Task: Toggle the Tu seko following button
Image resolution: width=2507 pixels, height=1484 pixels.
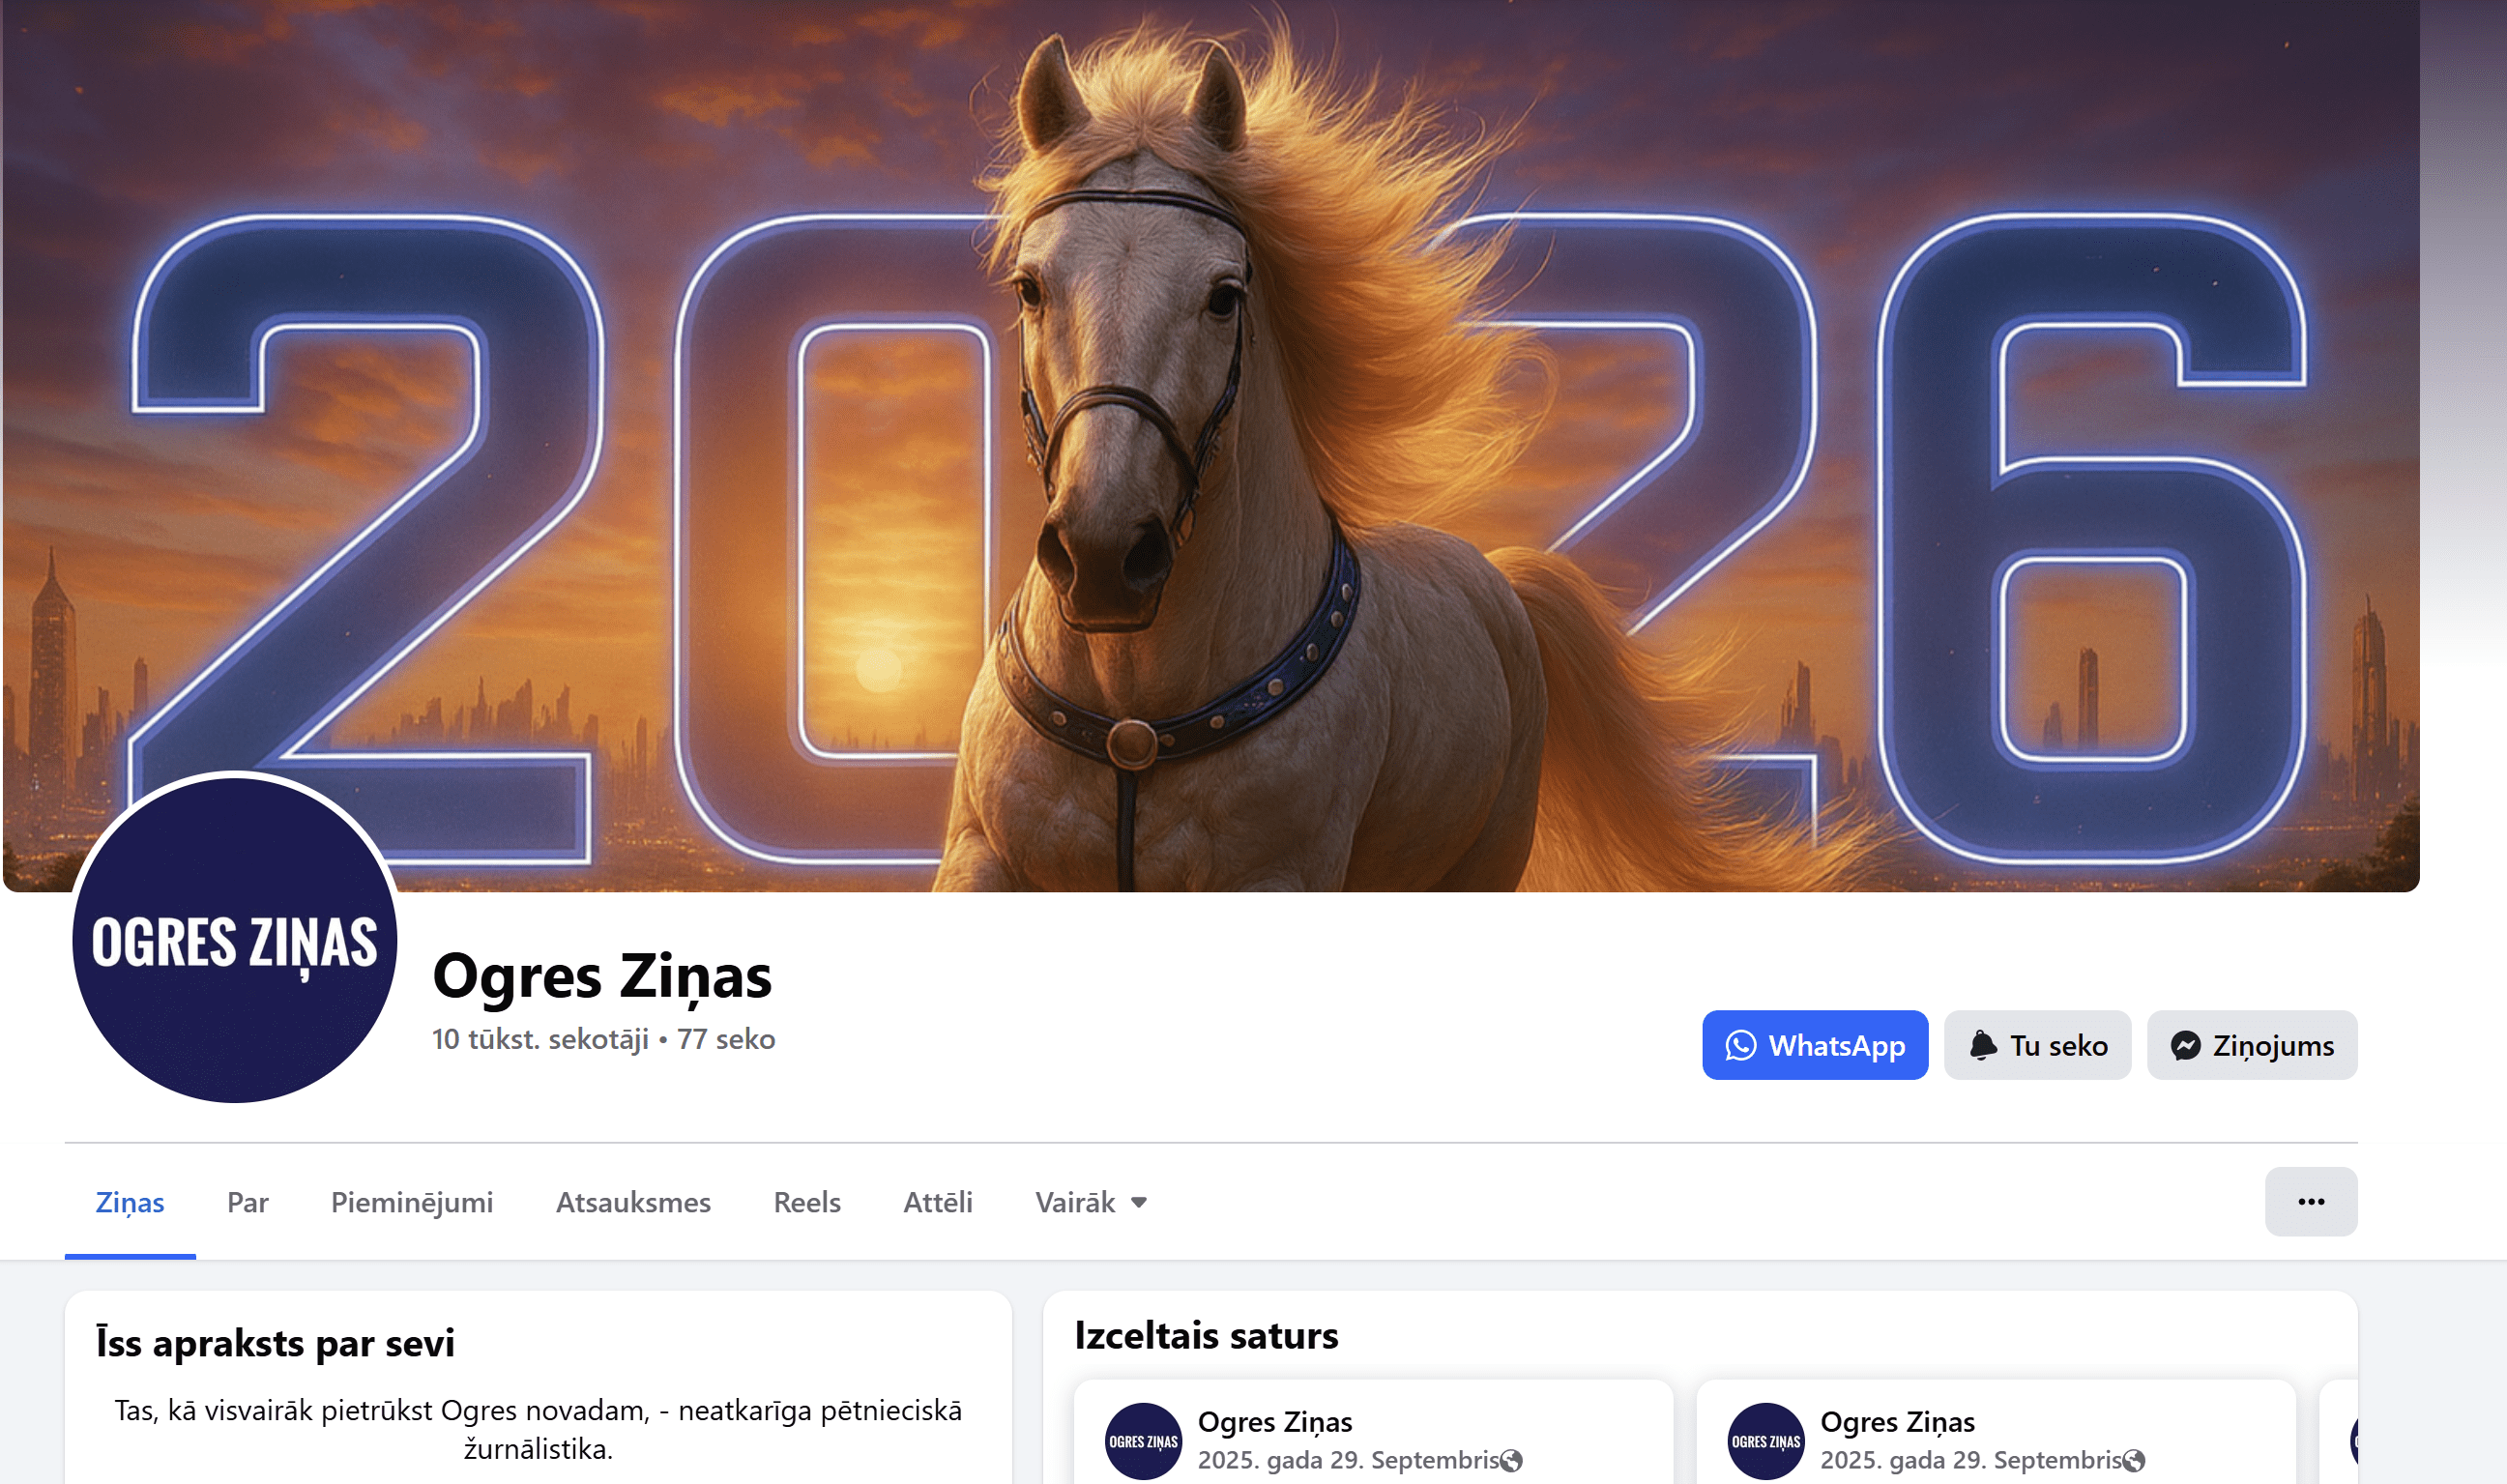Action: pyautogui.click(x=2037, y=1045)
